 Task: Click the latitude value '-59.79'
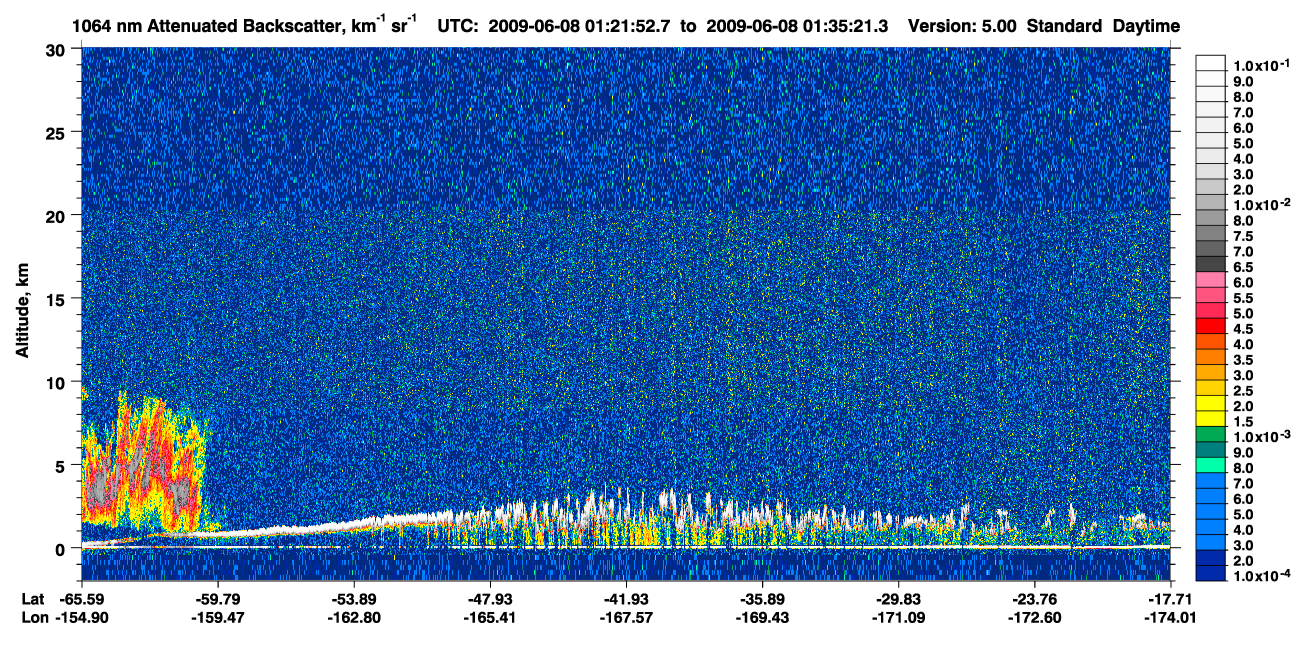[217, 599]
